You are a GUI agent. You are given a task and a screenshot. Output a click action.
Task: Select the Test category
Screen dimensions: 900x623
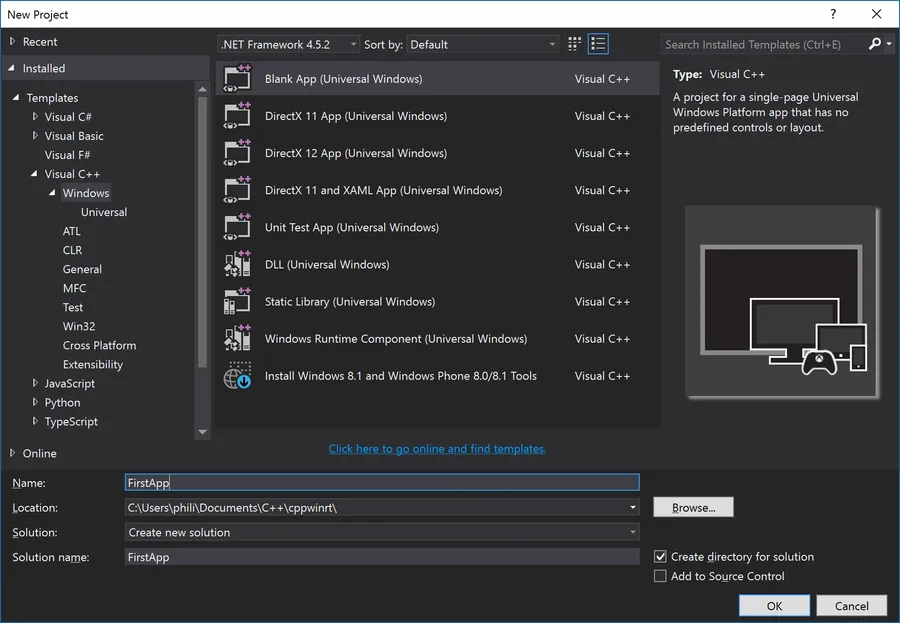click(x=73, y=307)
